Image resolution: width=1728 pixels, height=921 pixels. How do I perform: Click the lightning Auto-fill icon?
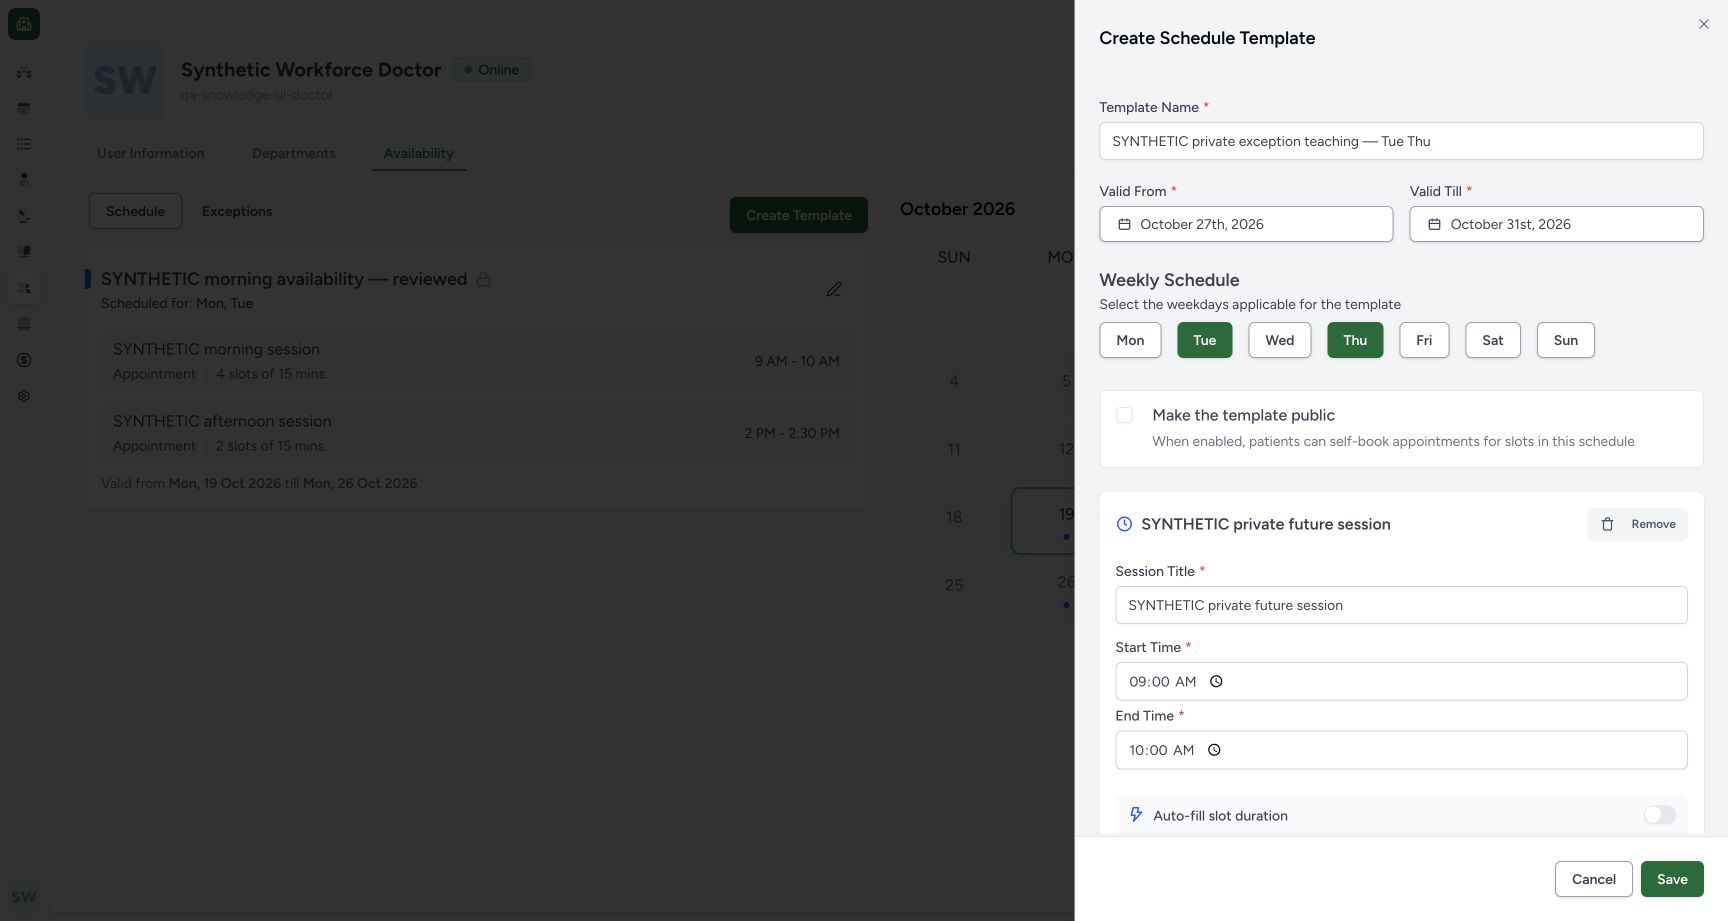[1136, 815]
